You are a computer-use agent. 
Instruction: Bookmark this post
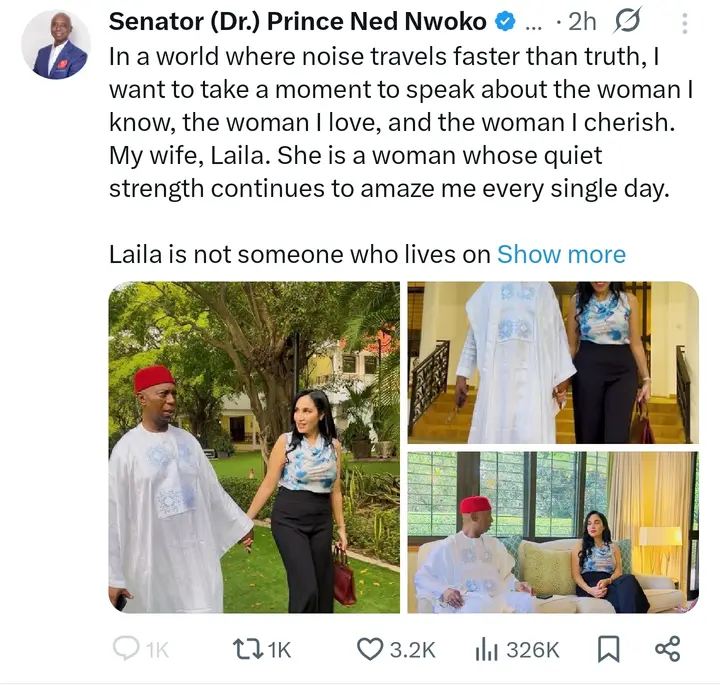pyautogui.click(x=607, y=649)
